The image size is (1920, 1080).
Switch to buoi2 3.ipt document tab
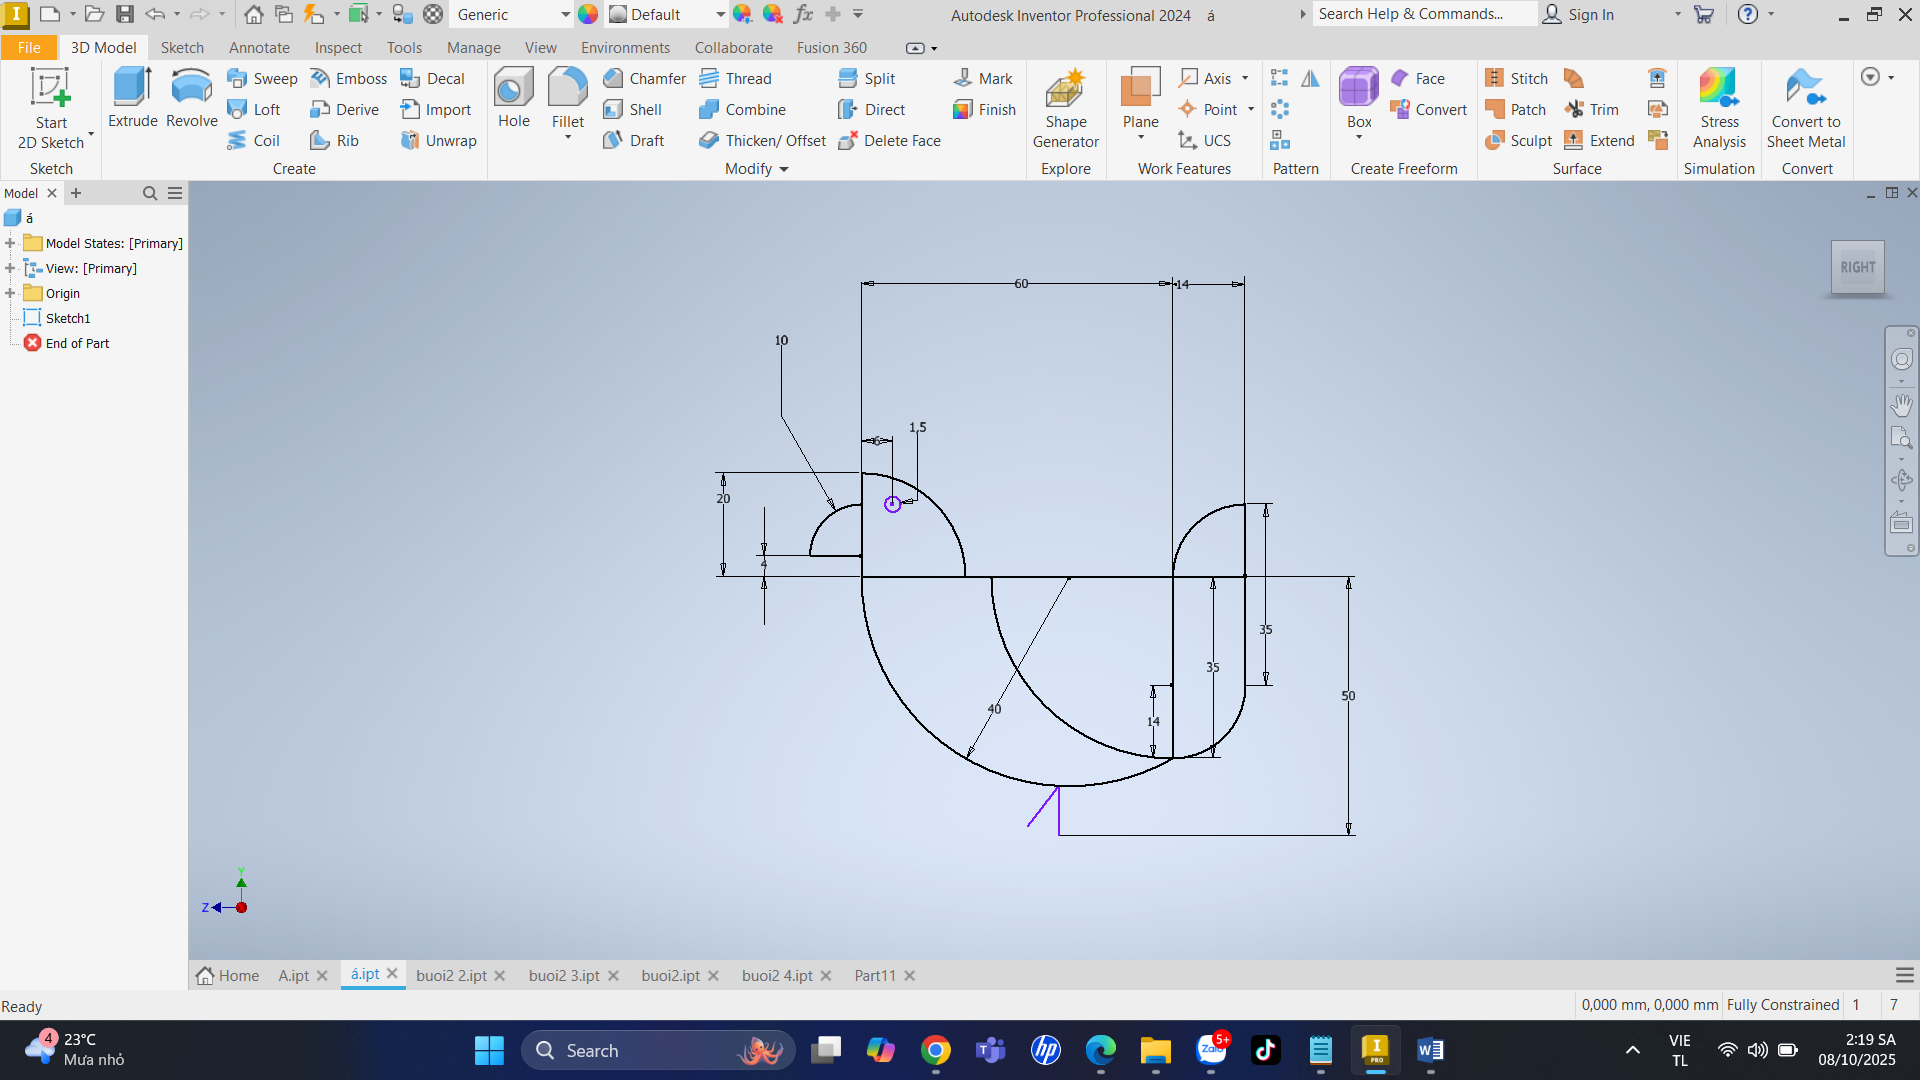coord(564,975)
